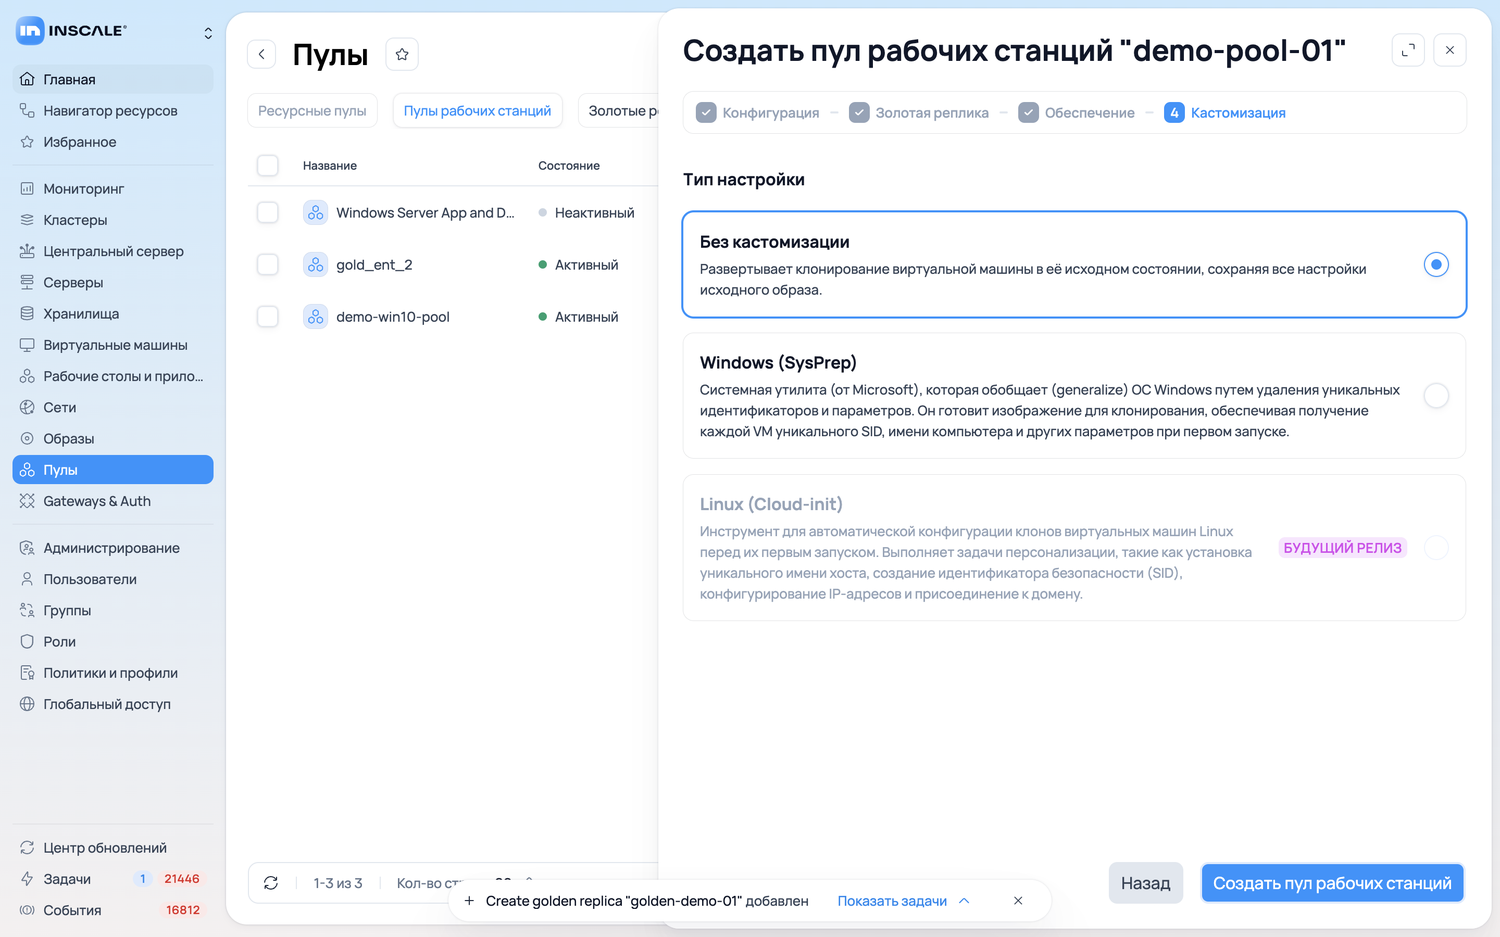Click the Кластеры sidebar icon
This screenshot has width=1500, height=937.
[27, 220]
